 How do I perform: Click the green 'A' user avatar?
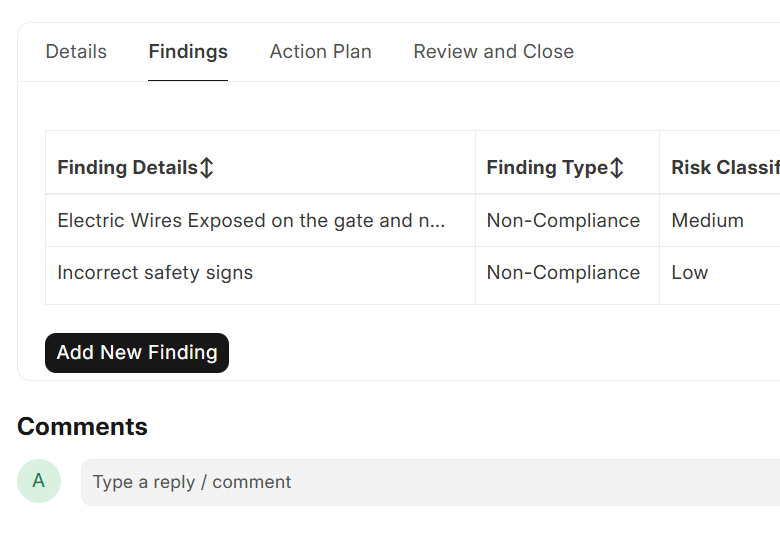(39, 481)
